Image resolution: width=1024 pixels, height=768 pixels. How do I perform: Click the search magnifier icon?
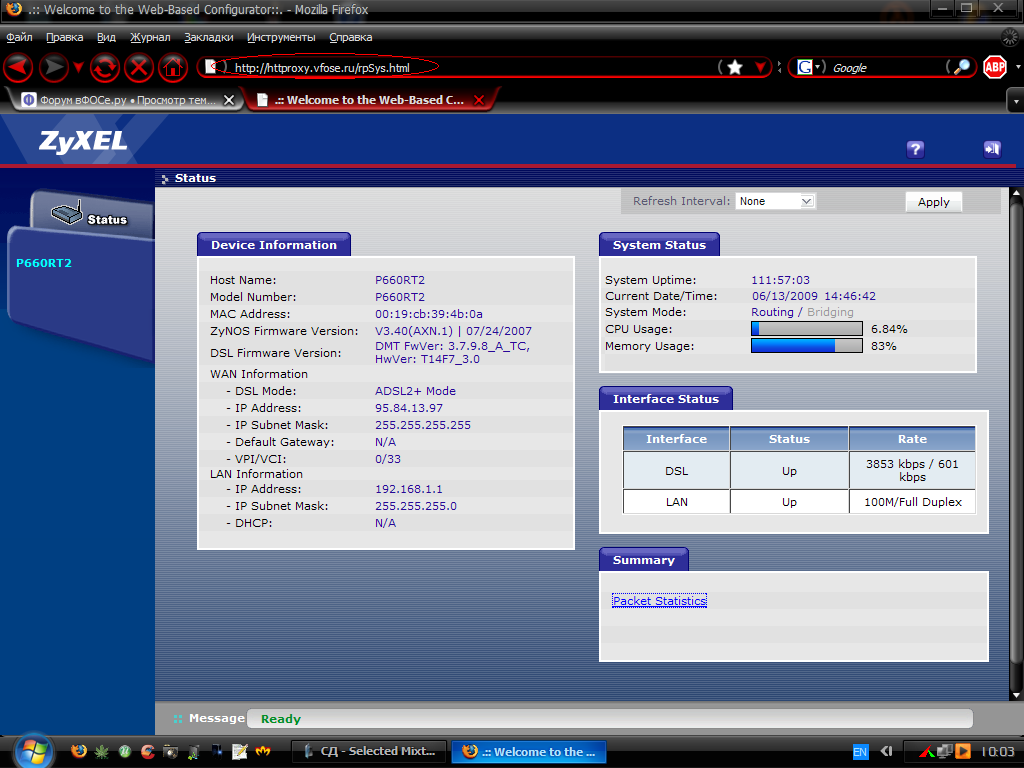point(961,67)
